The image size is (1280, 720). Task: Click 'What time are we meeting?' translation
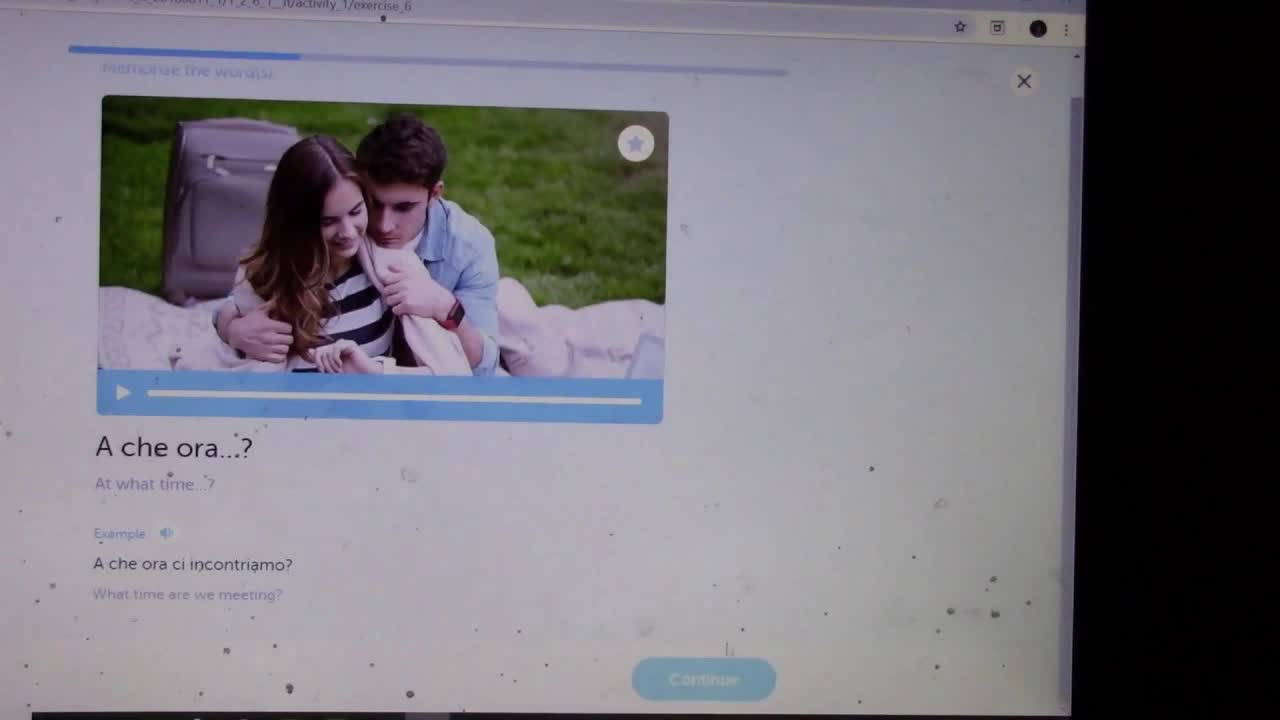188,594
